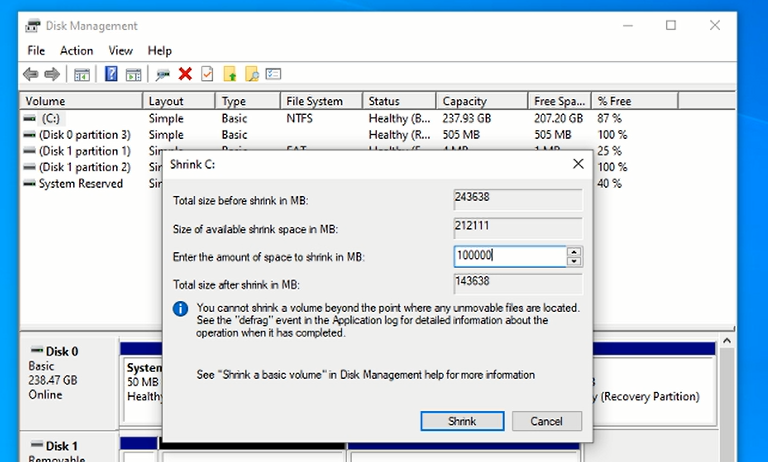Sort by the Capacity column header
Image resolution: width=768 pixels, height=462 pixels.
click(x=479, y=101)
